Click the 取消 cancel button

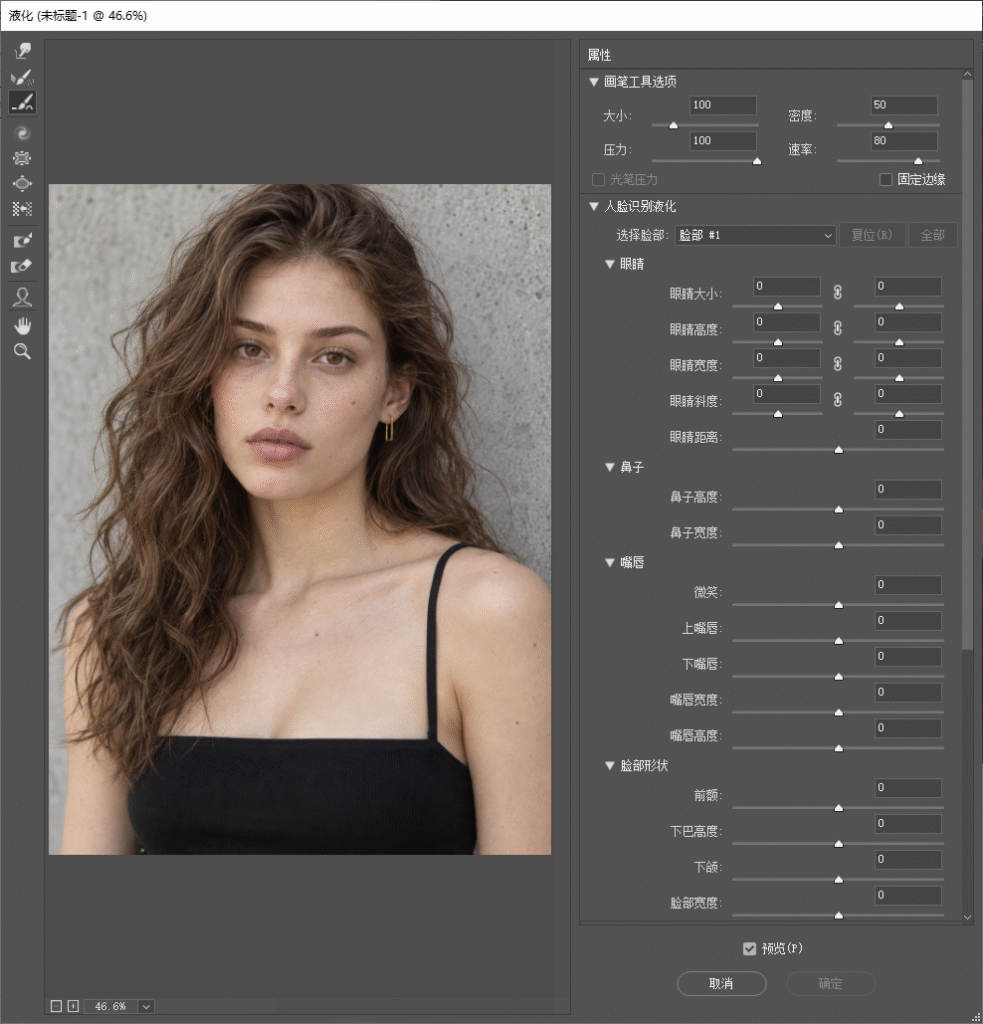coord(722,984)
